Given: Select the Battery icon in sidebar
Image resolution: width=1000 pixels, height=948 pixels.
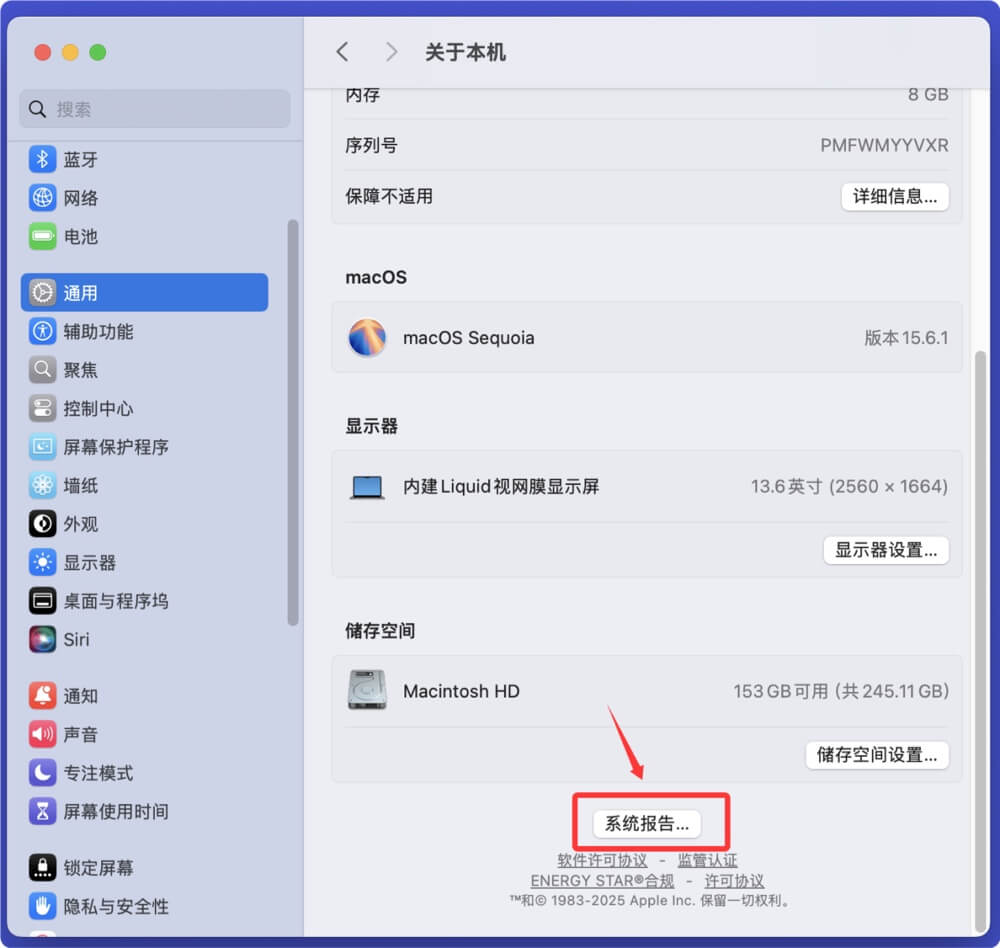Looking at the screenshot, I should (42, 237).
